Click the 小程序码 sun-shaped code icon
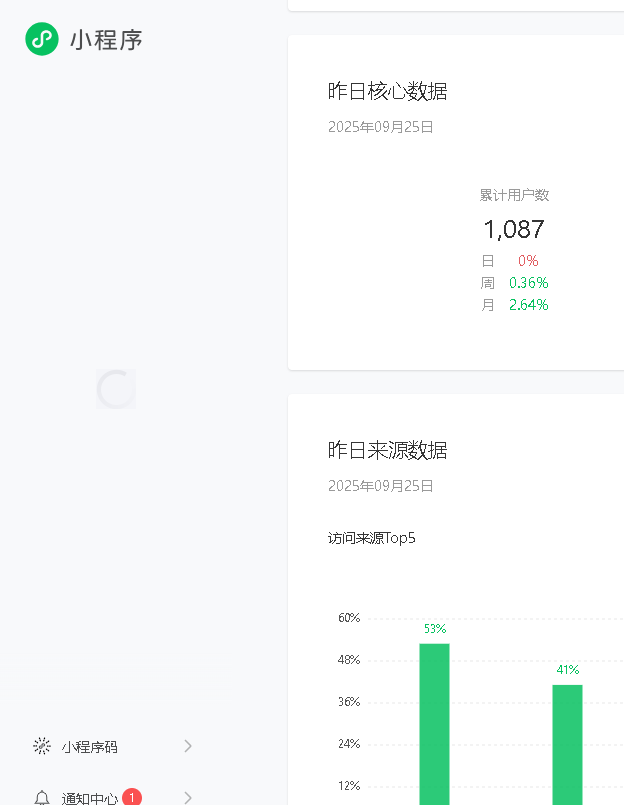This screenshot has width=624, height=805. pos(42,746)
